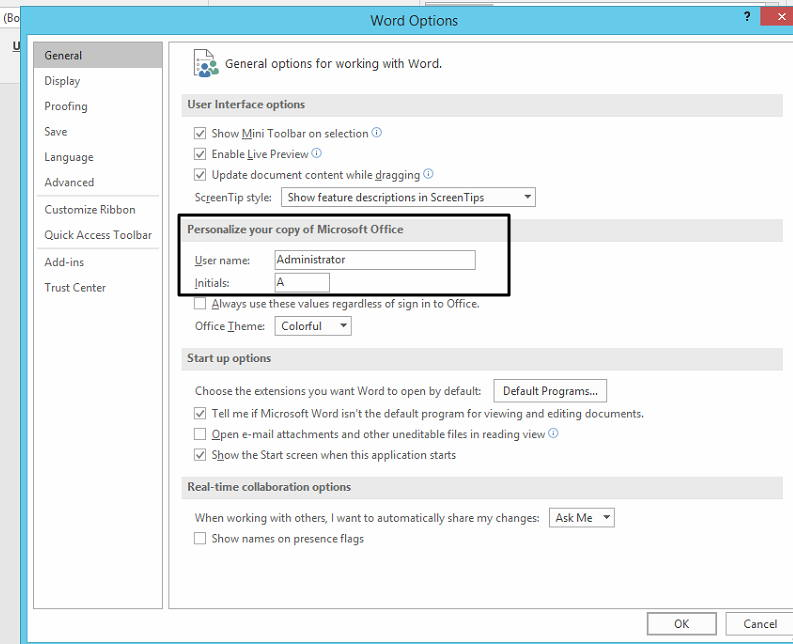Switch to the Proofing category
The image size is (793, 644).
point(66,106)
